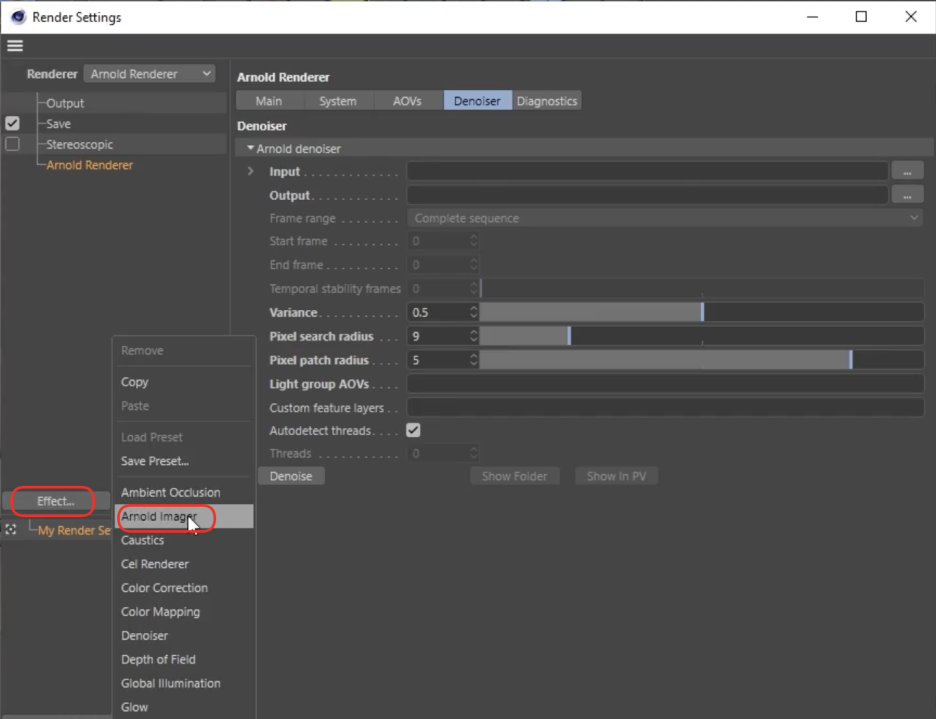936x719 pixels.
Task: Click the Effect... button
Action: (x=56, y=501)
